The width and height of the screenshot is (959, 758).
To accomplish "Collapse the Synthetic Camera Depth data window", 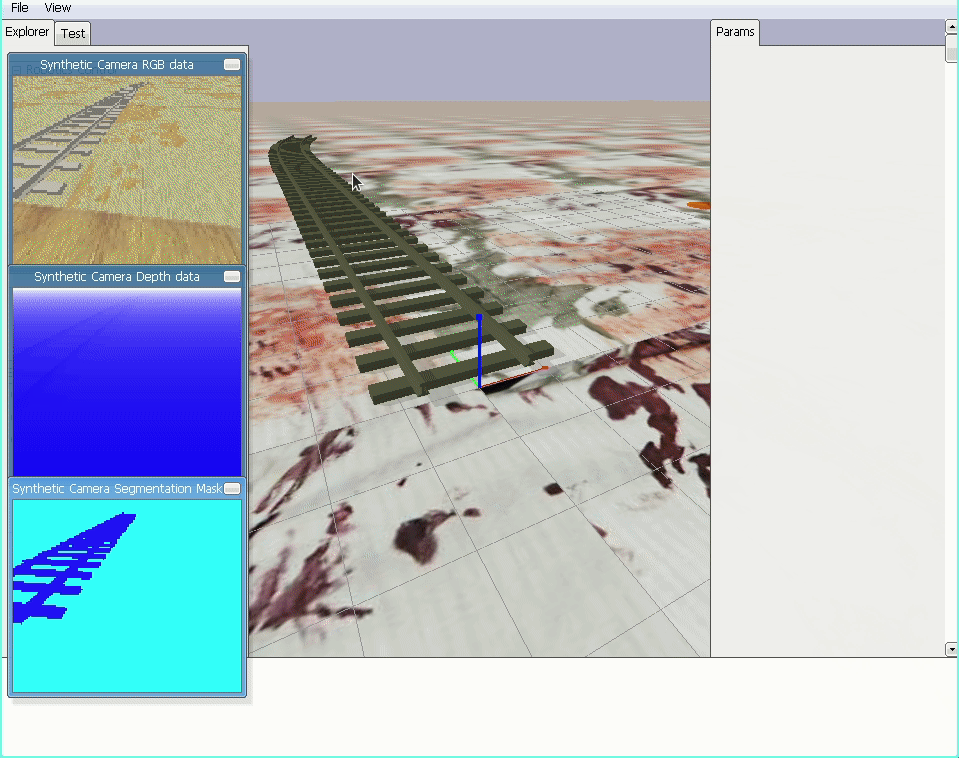I will tap(232, 277).
